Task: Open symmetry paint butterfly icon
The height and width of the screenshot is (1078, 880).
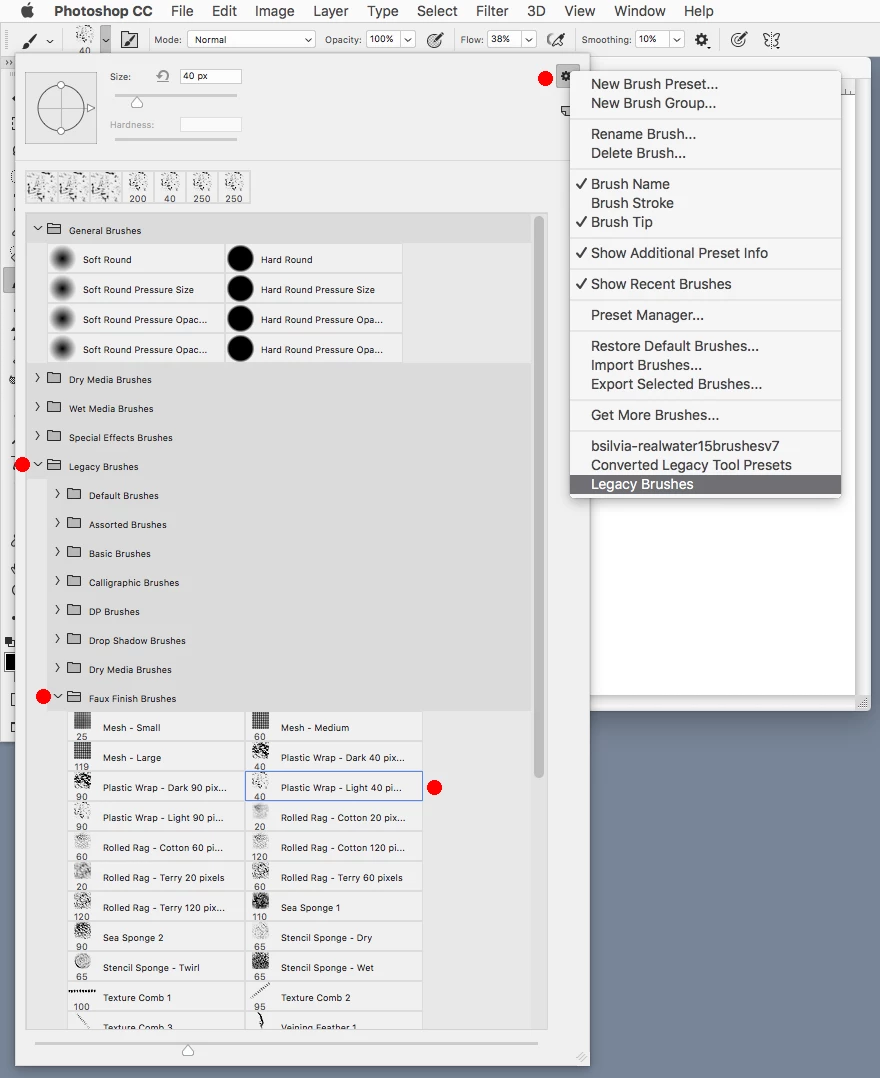Action: 771,40
